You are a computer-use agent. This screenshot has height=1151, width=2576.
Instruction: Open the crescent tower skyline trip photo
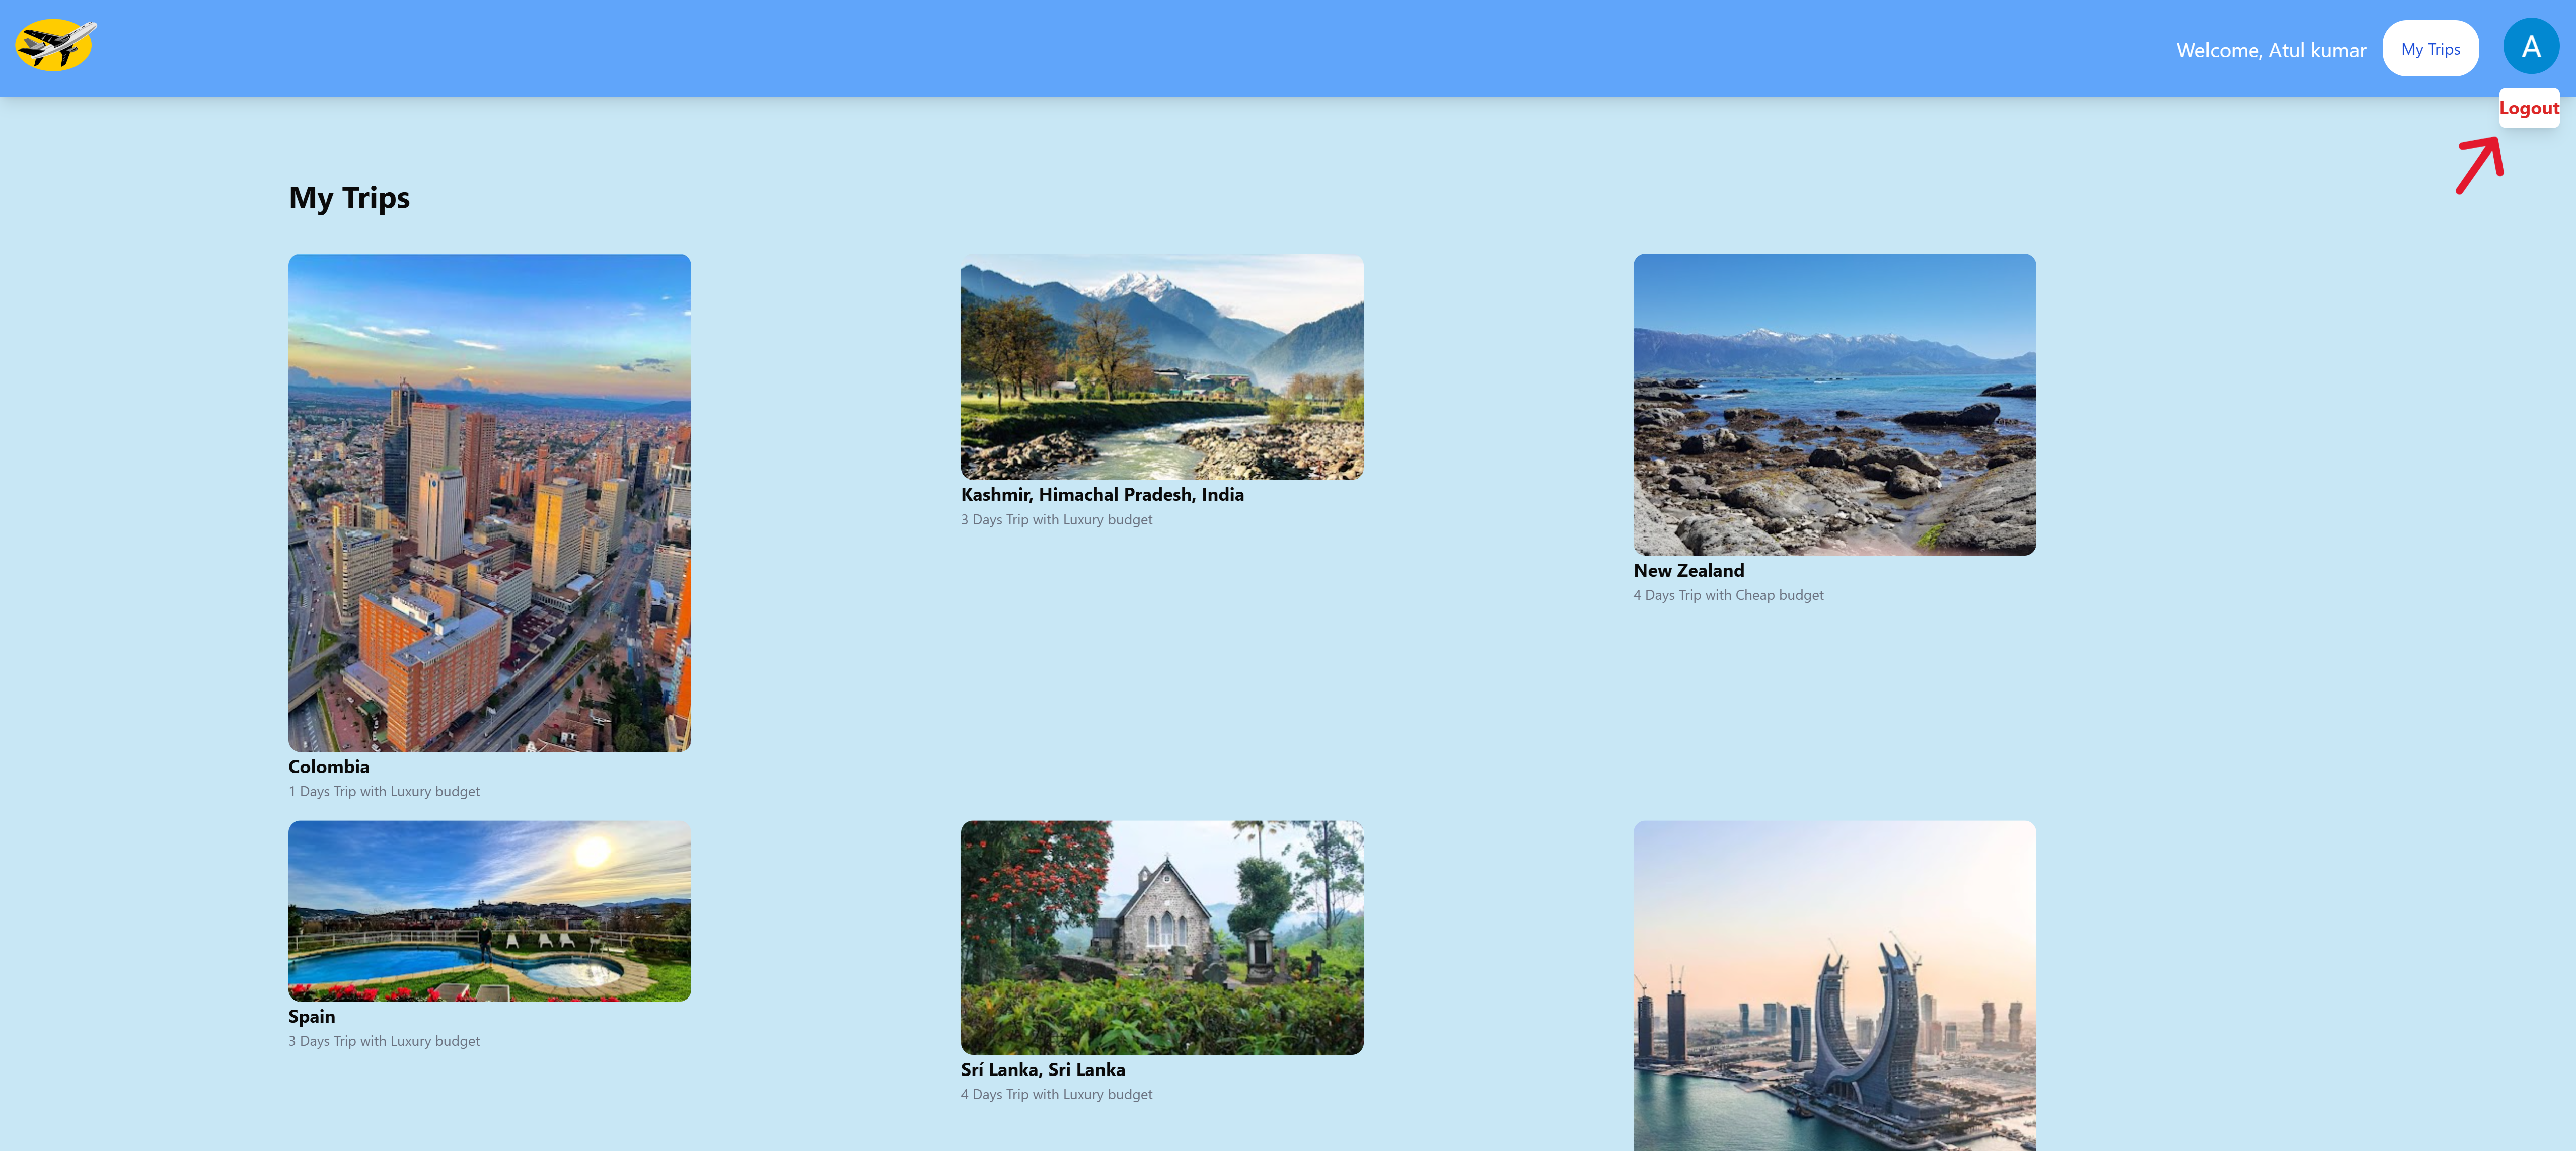click(x=1833, y=985)
